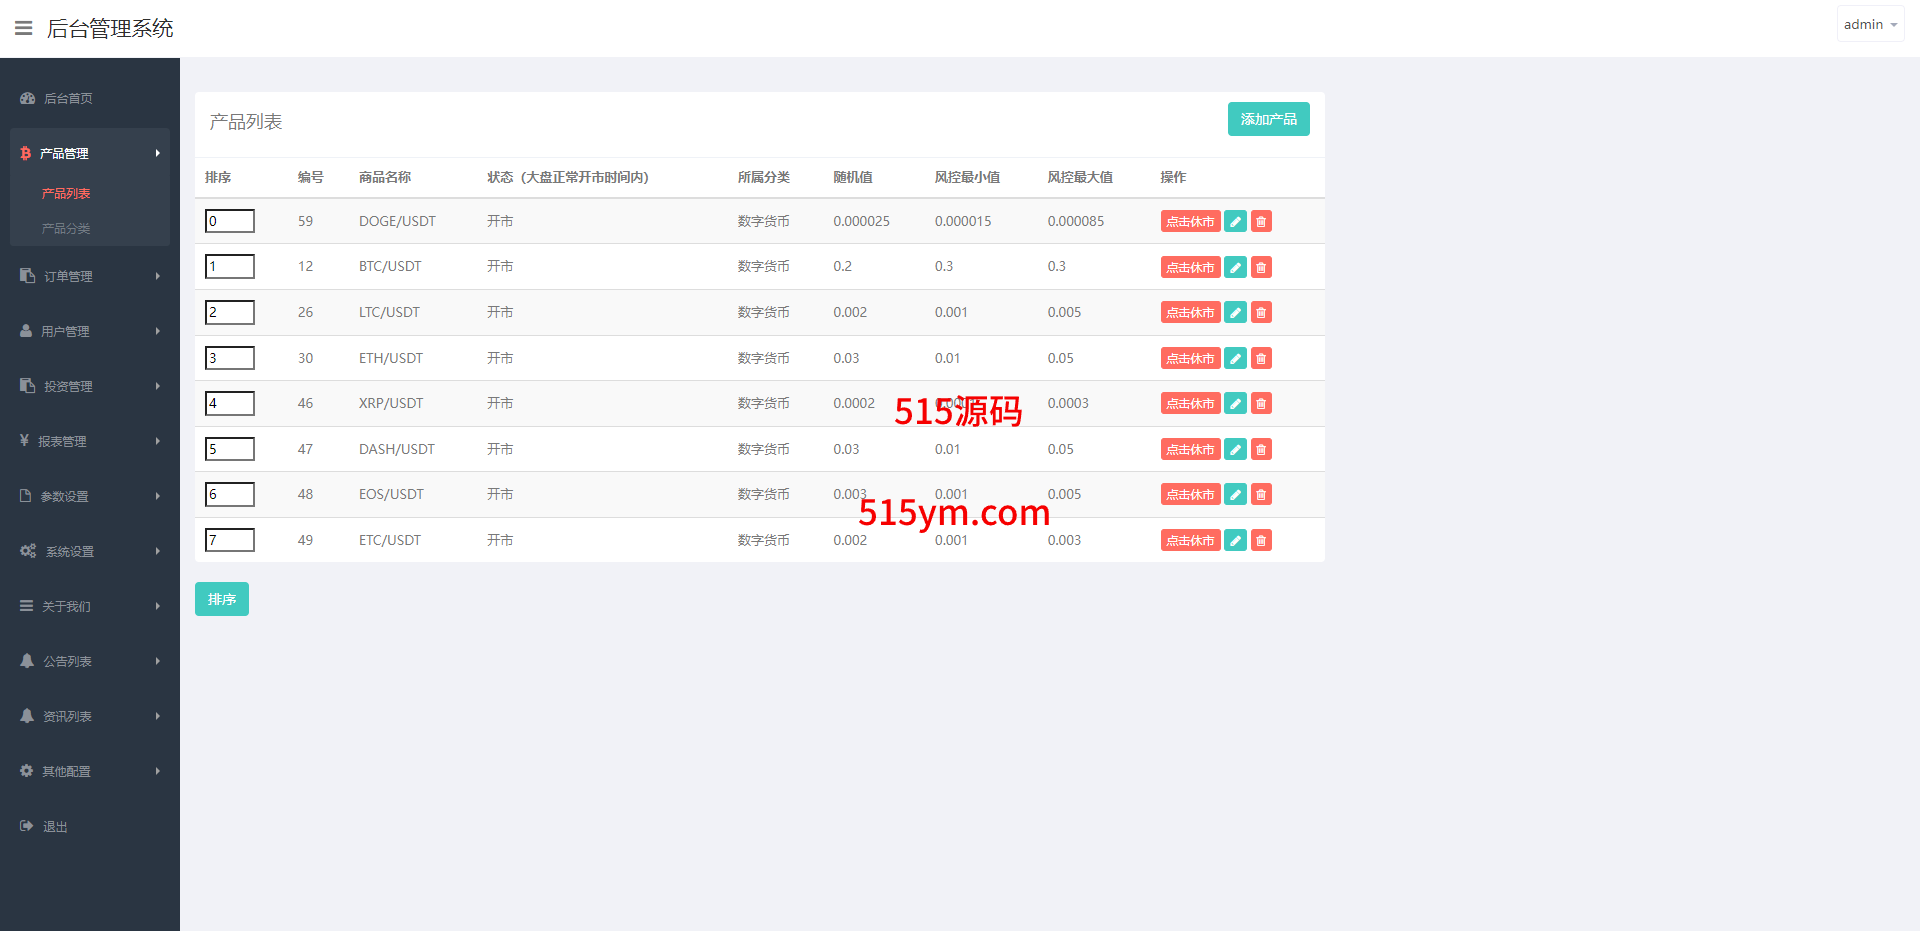The image size is (1920, 931).
Task: Edit the ETC/USDT product with pencil icon
Action: [x=1235, y=541]
